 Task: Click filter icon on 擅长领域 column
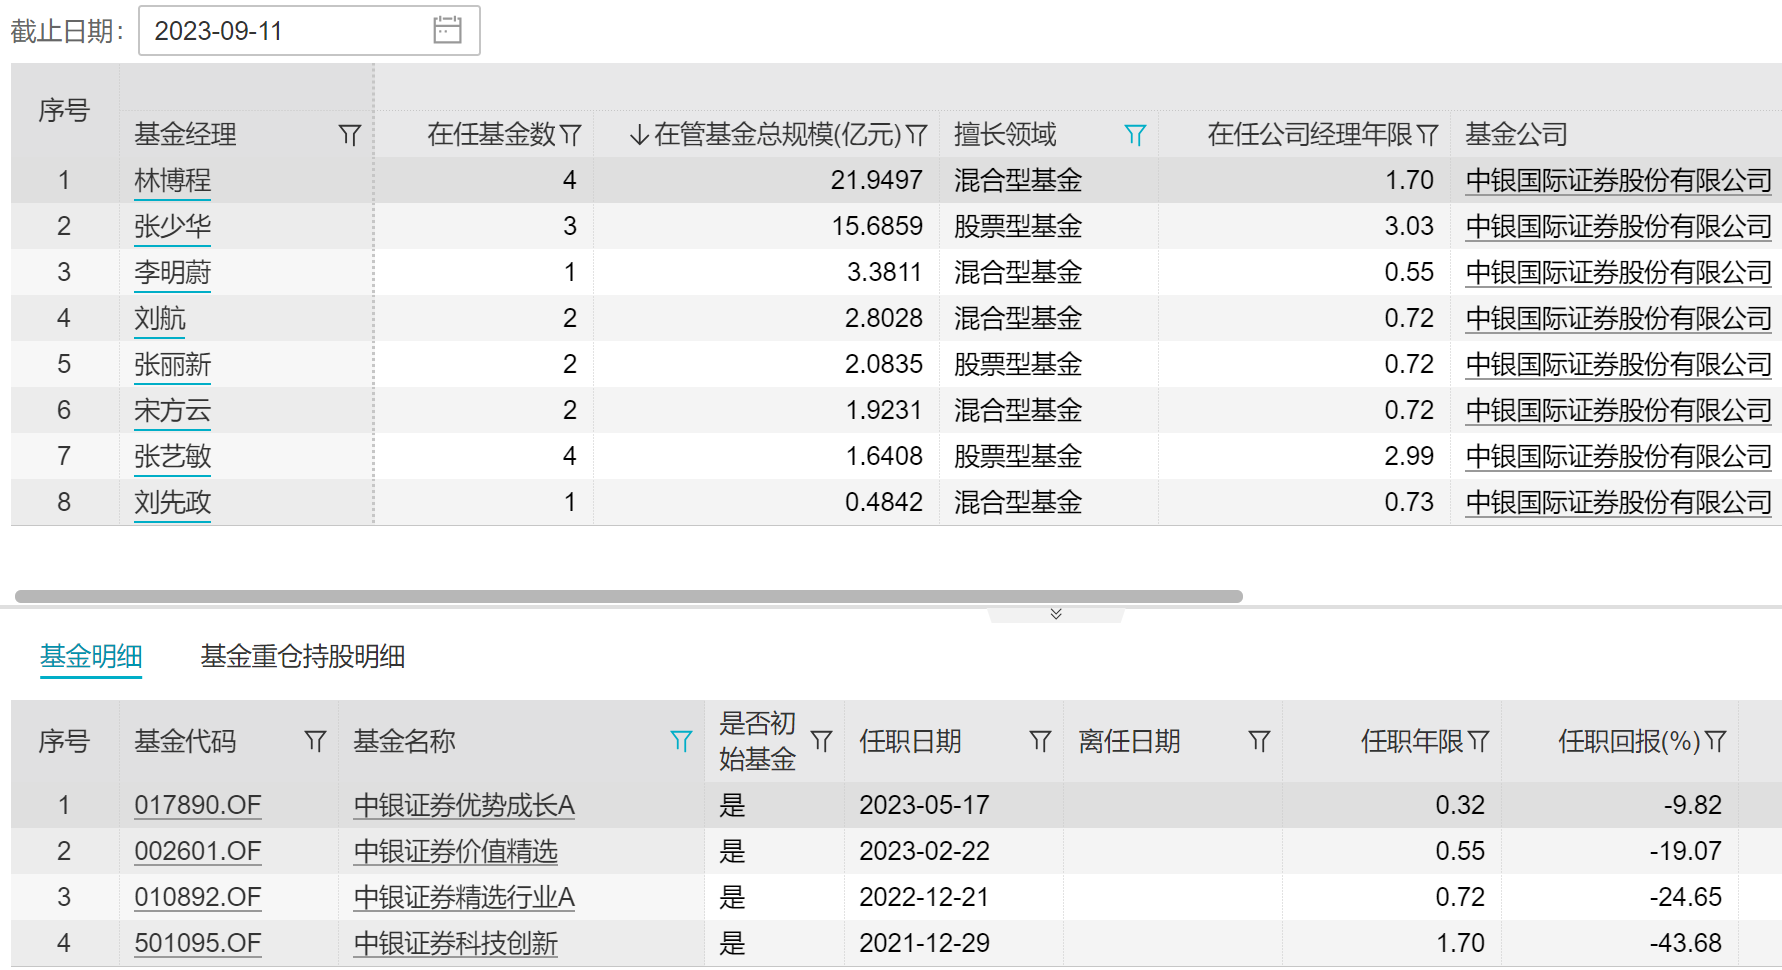tap(1135, 135)
